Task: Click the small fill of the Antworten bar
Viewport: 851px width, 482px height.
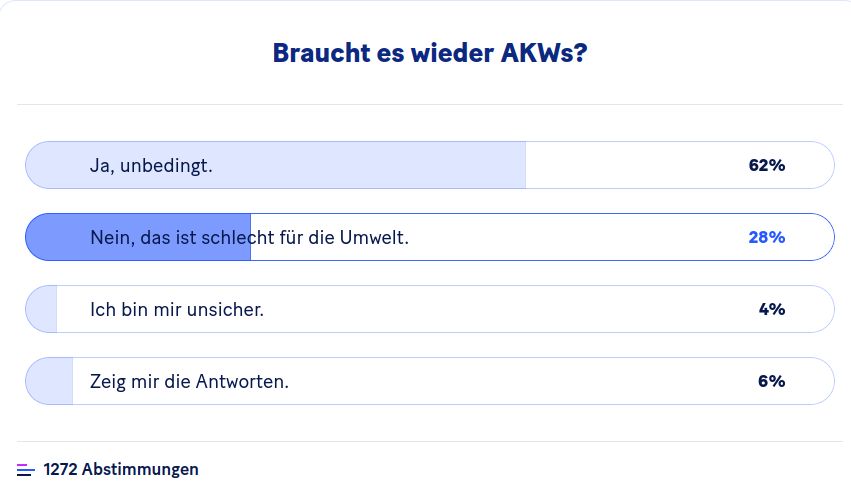Action: click(50, 381)
